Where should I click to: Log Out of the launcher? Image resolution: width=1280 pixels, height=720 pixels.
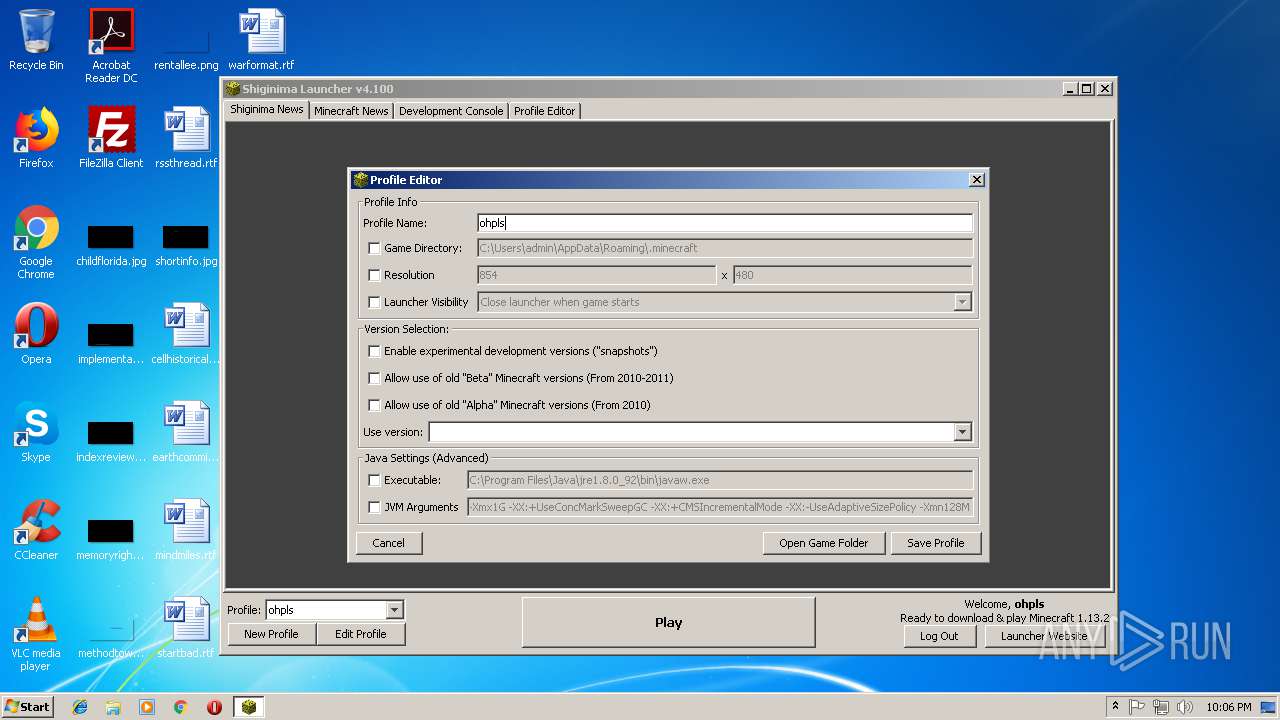click(939, 636)
